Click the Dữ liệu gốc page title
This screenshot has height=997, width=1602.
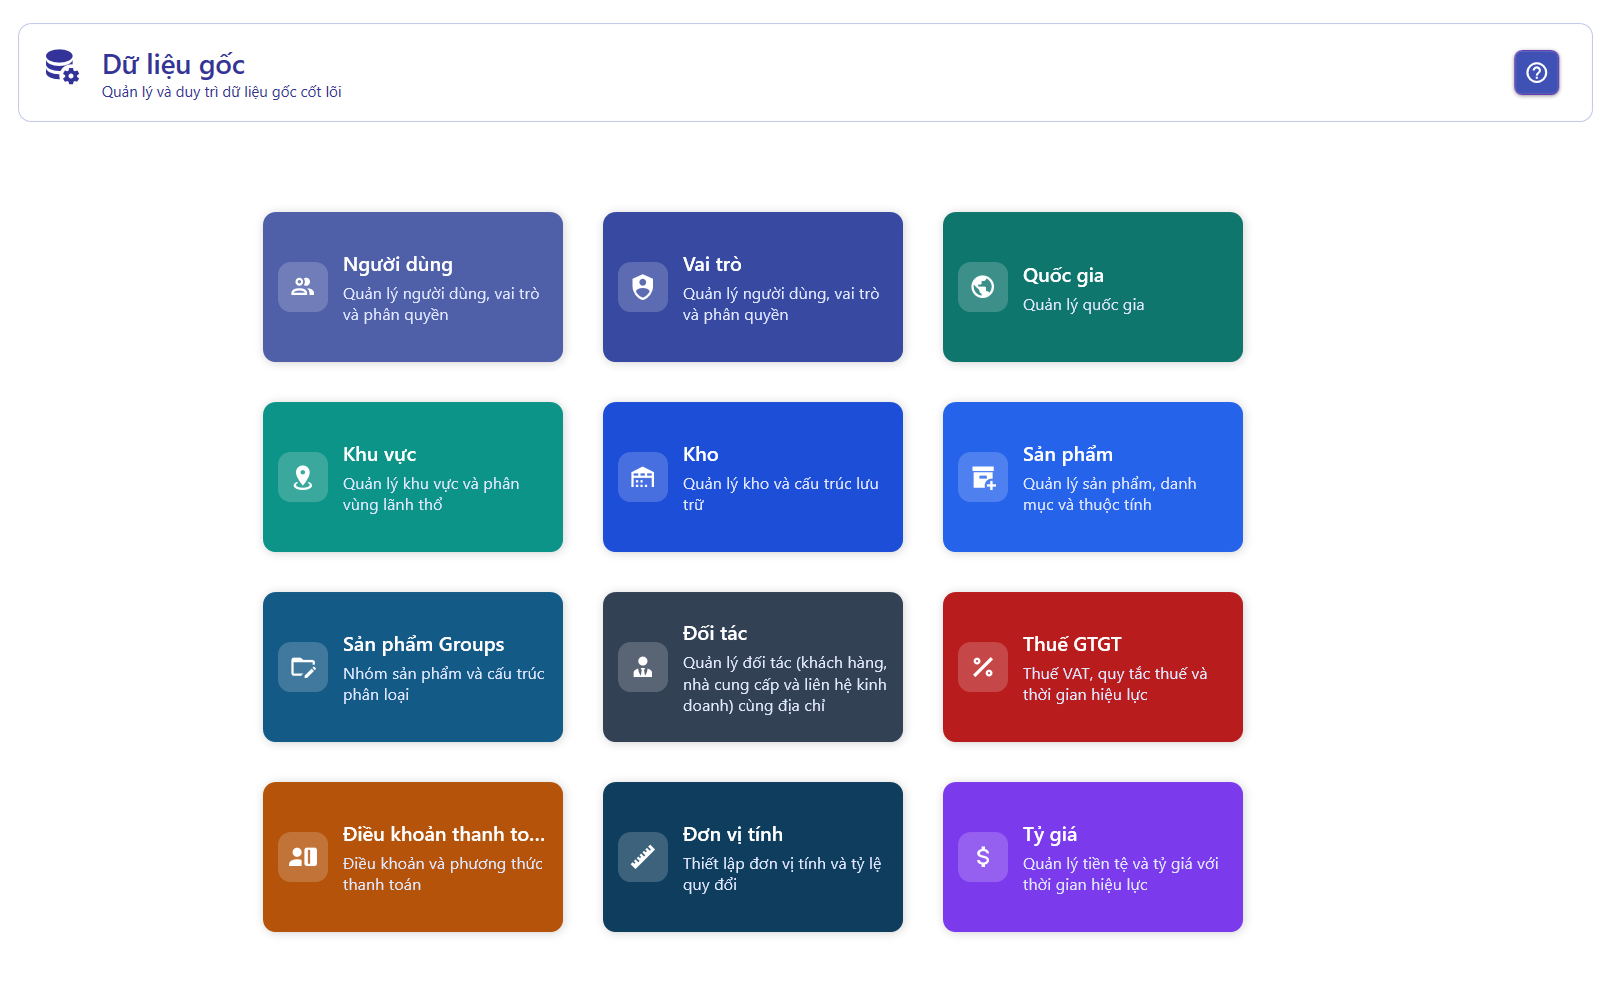coord(173,64)
